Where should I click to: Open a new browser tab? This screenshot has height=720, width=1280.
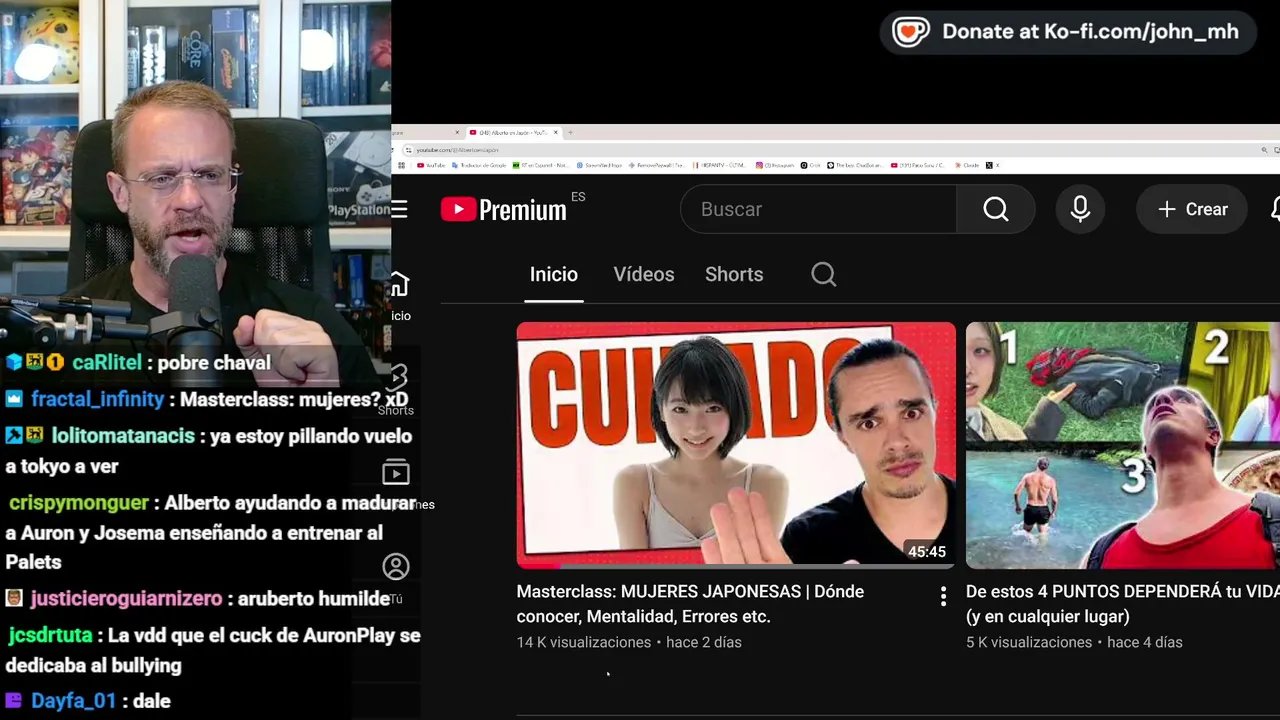tap(570, 132)
